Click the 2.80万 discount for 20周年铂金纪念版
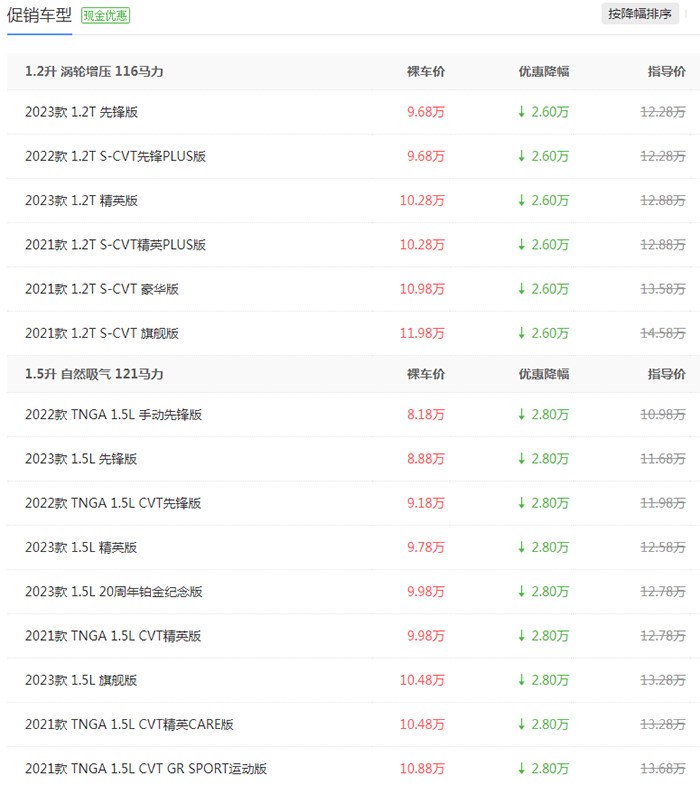Screen dimensions: 700x785 pos(544,592)
